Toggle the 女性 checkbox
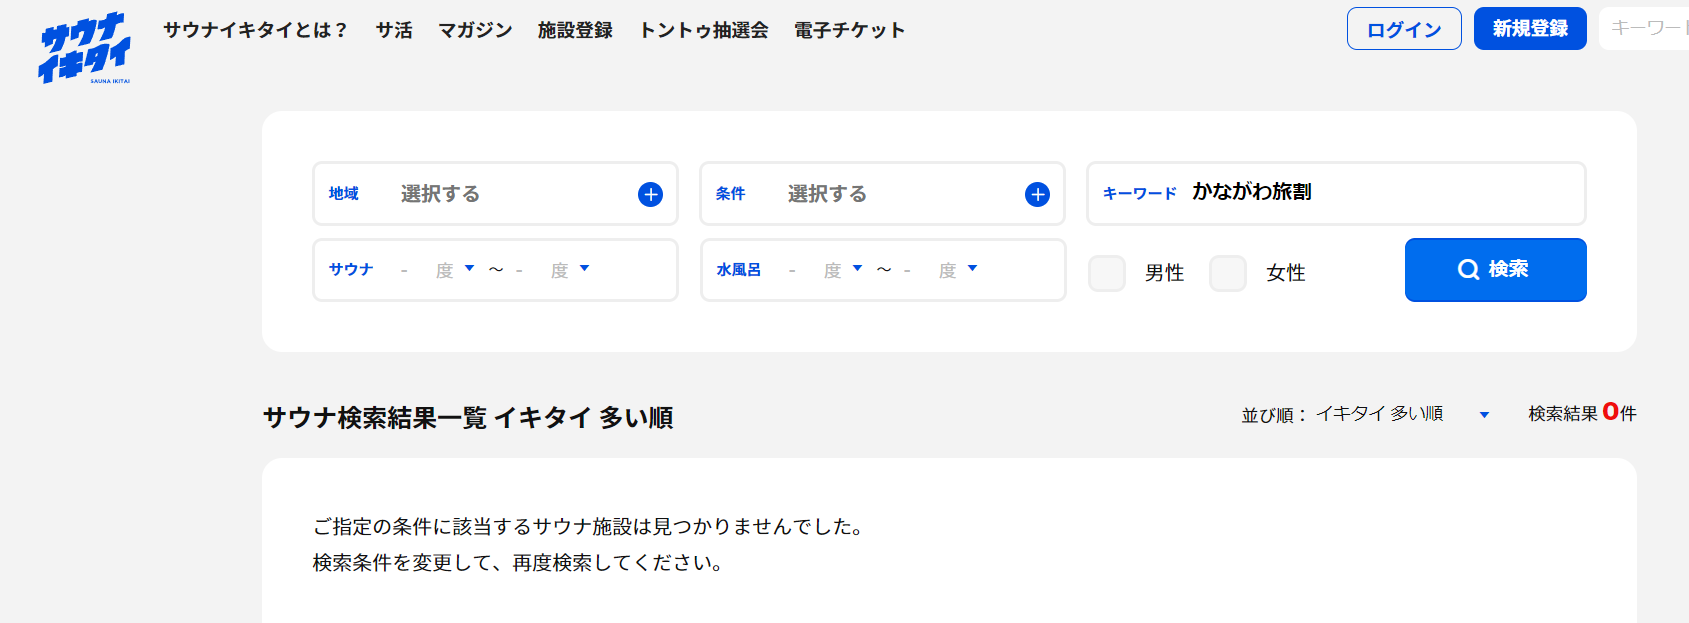This screenshot has width=1689, height=623. 1228,273
